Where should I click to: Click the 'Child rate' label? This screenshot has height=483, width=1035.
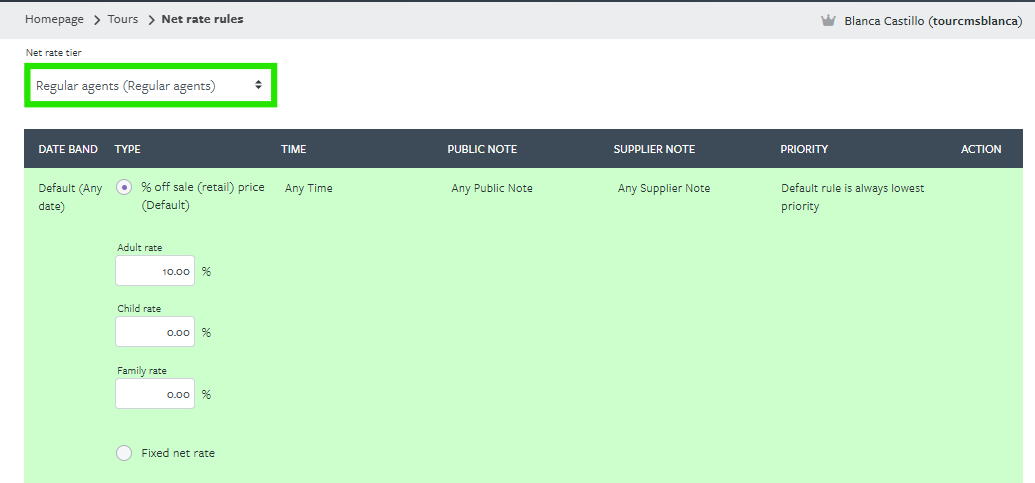pos(139,308)
